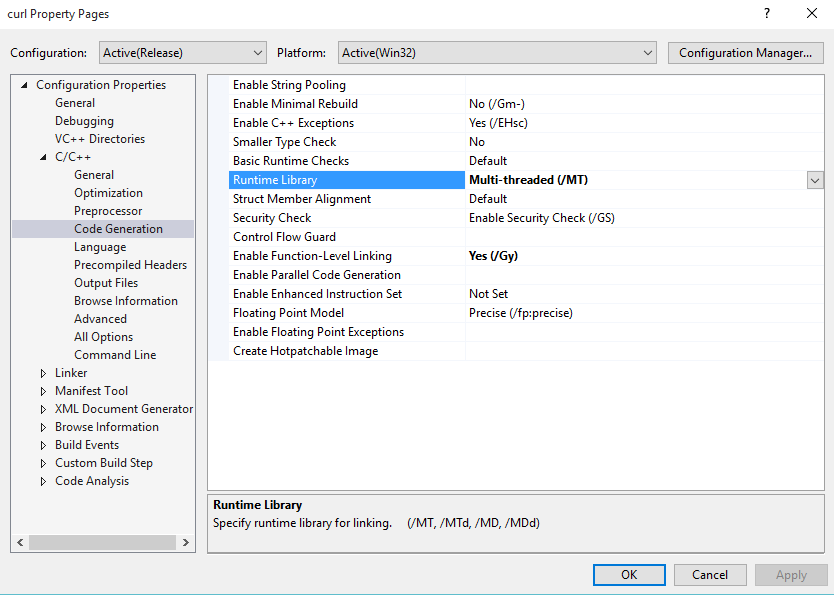Select VC++ Directories in the tree
This screenshot has height=595, width=834.
100,139
